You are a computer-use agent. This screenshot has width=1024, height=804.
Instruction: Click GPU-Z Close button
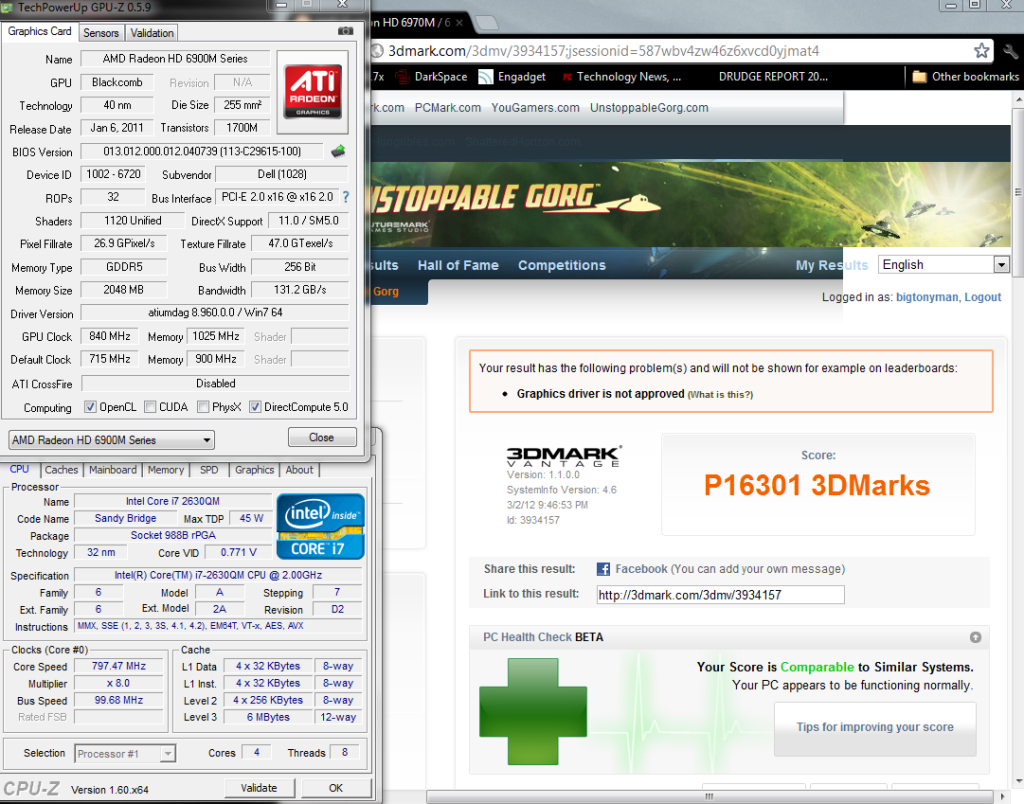[321, 437]
